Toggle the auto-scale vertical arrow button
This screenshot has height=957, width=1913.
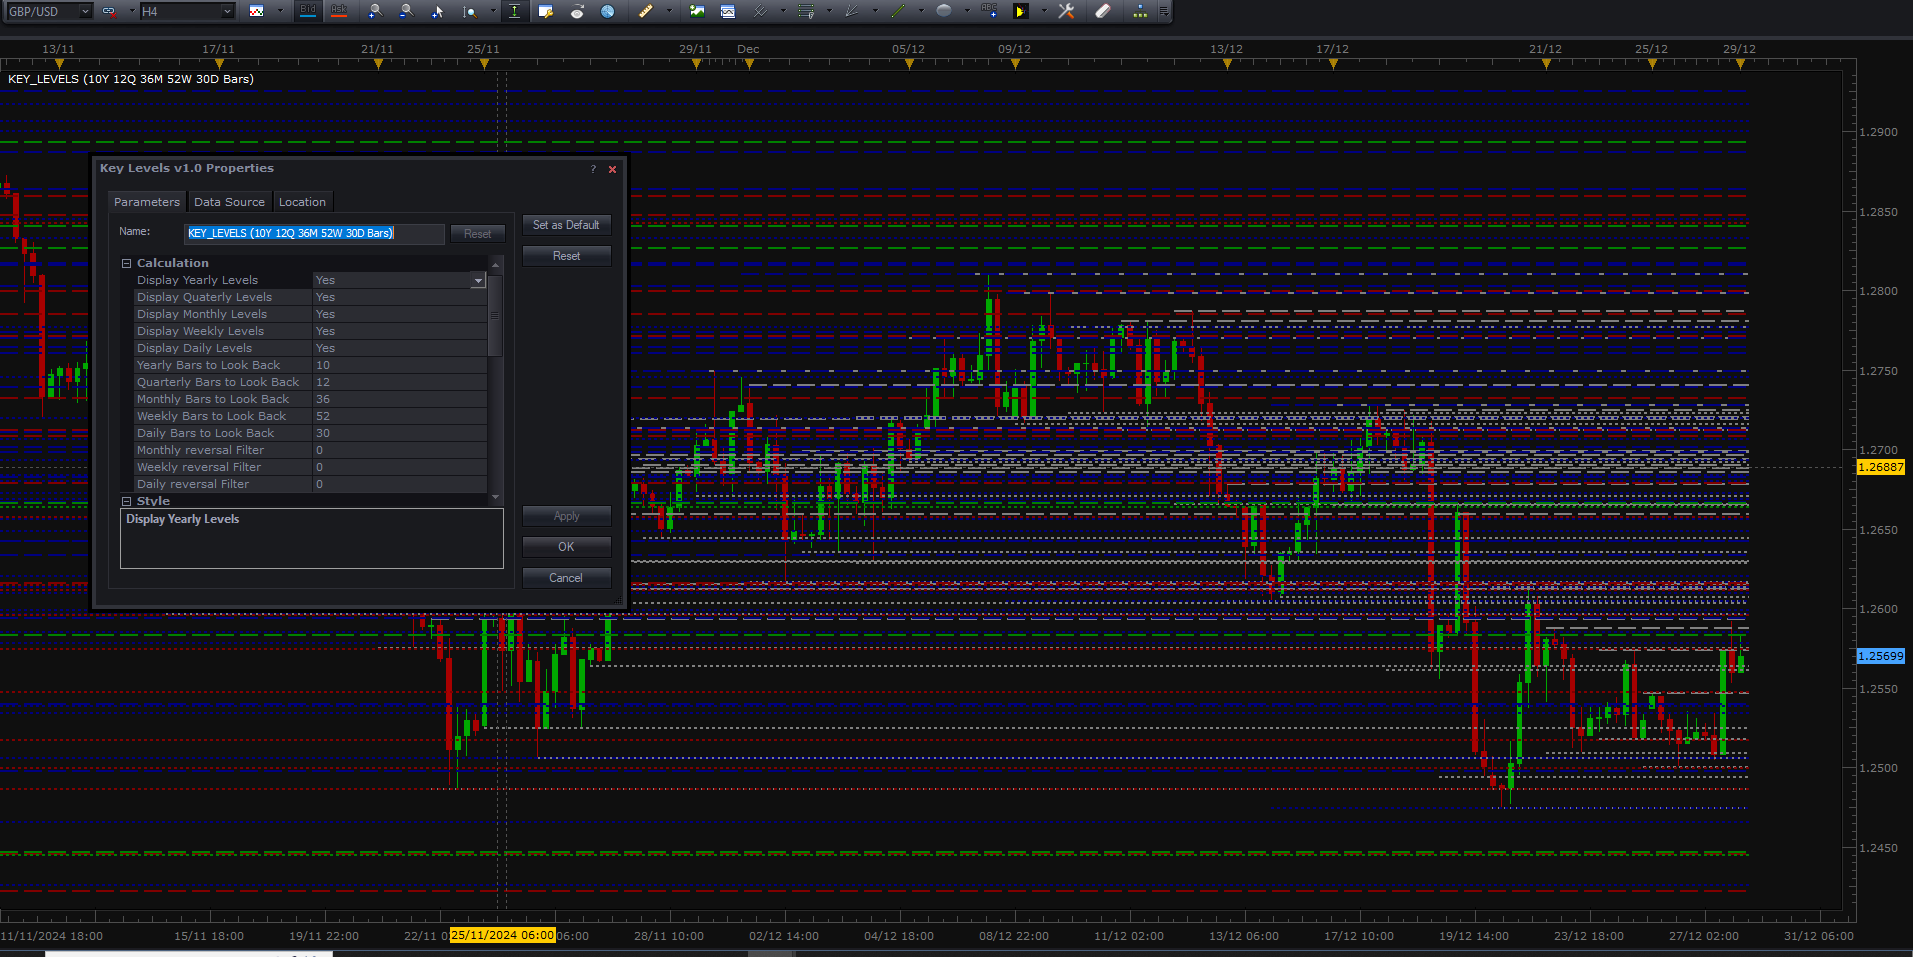tap(514, 11)
